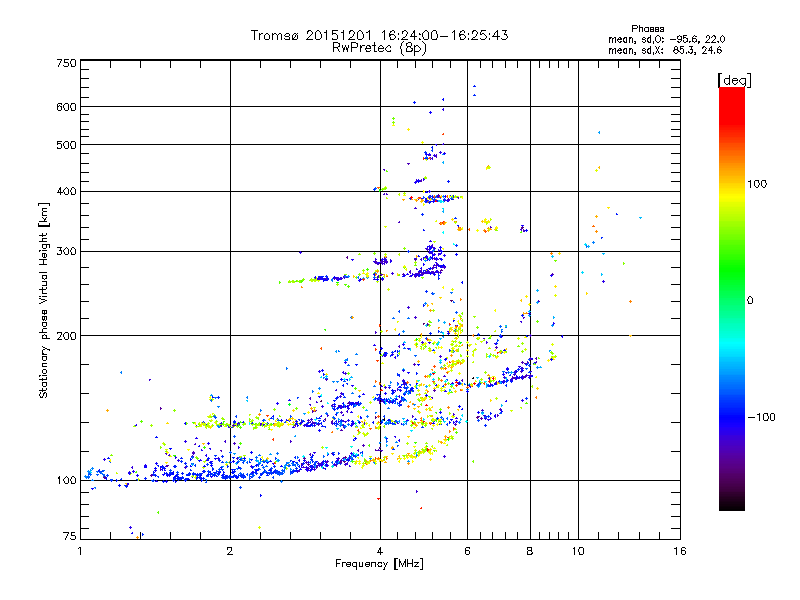Click the "mean, sd,X: 85.3, 24.6" line
This screenshot has width=800, height=600.
click(665, 50)
